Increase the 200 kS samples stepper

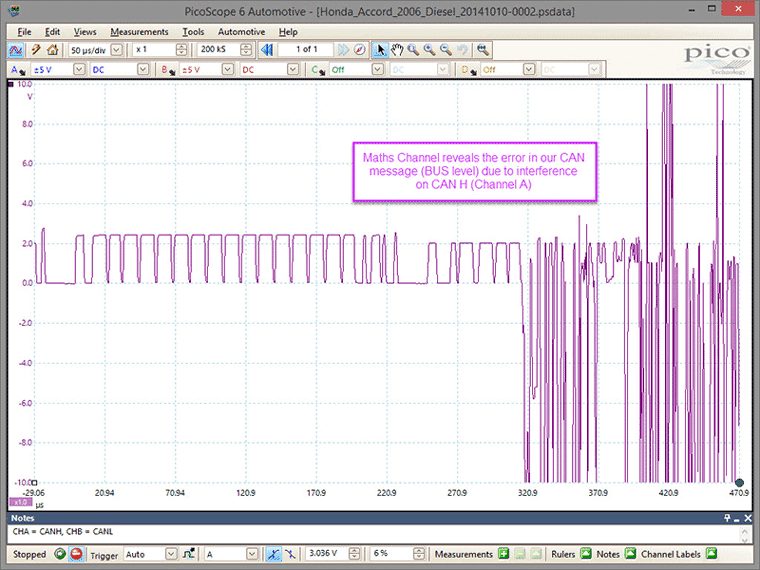click(x=246, y=47)
